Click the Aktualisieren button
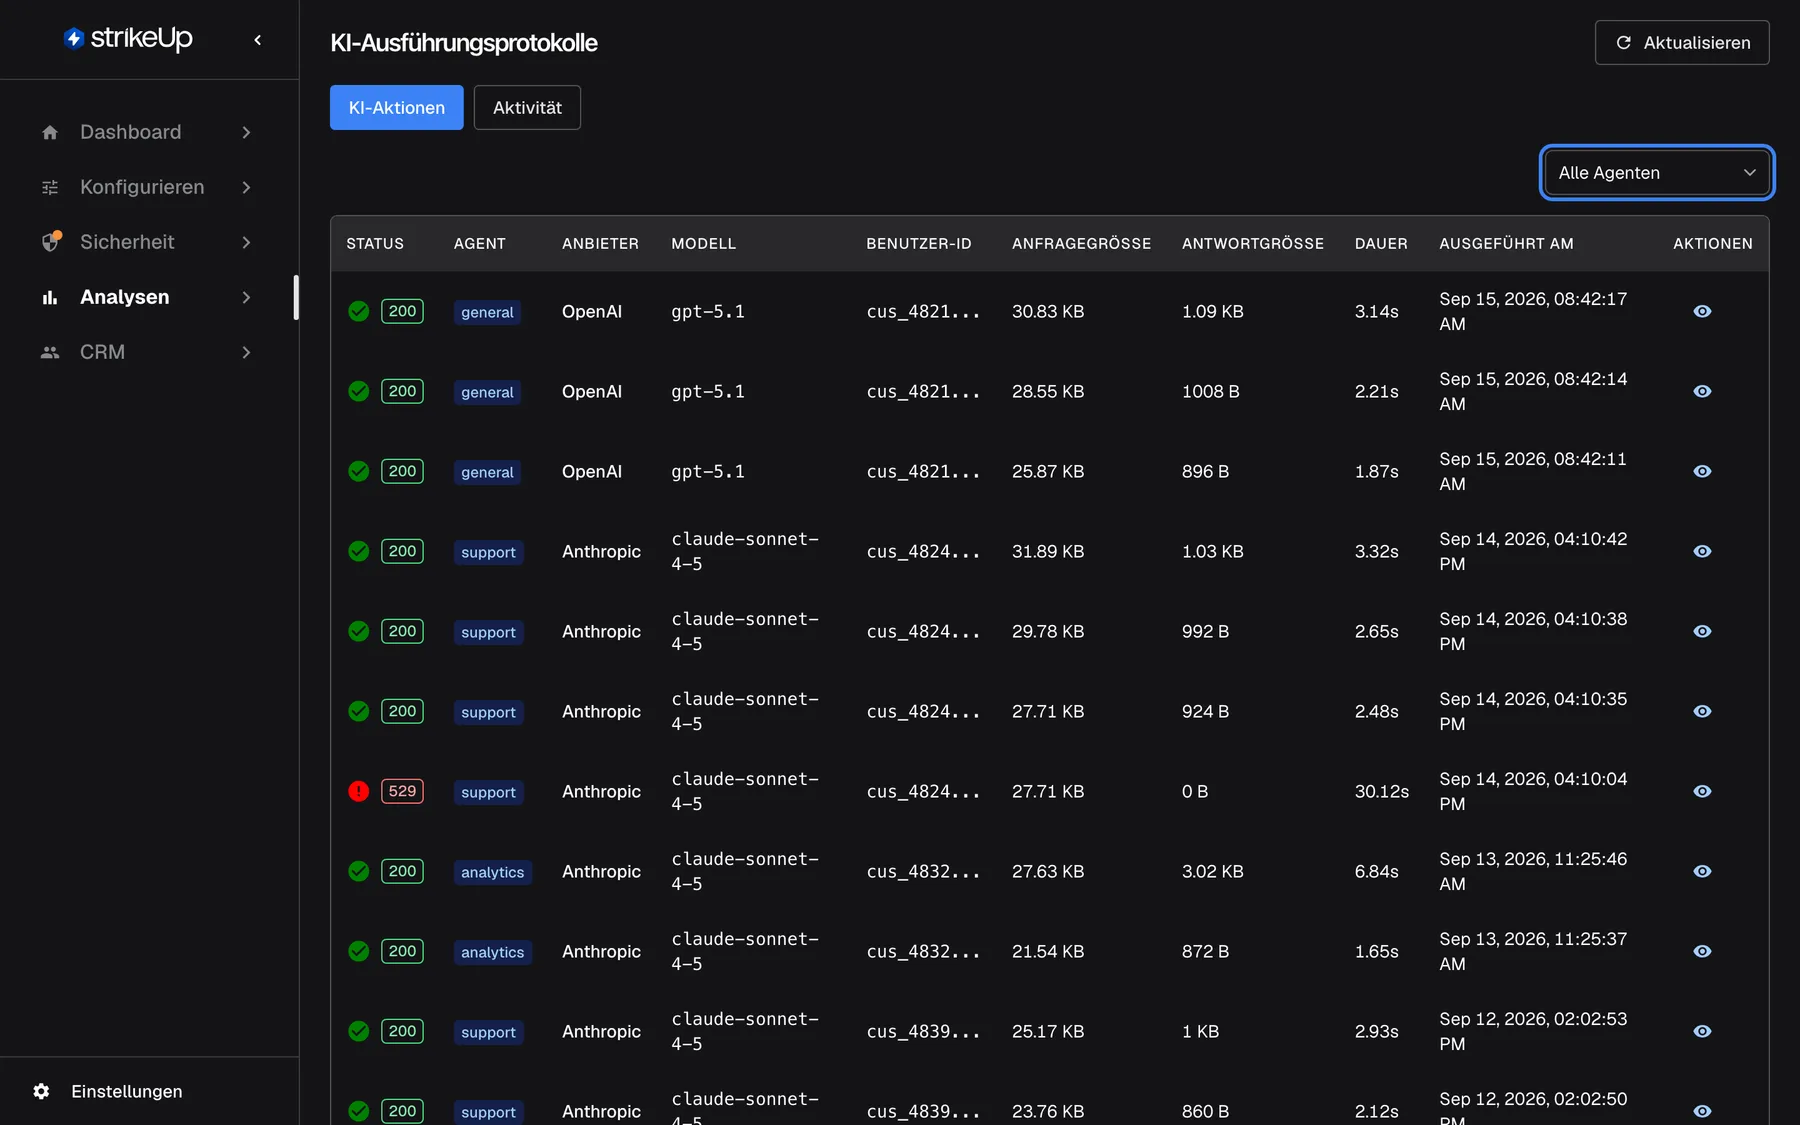Image resolution: width=1800 pixels, height=1125 pixels. tap(1682, 42)
